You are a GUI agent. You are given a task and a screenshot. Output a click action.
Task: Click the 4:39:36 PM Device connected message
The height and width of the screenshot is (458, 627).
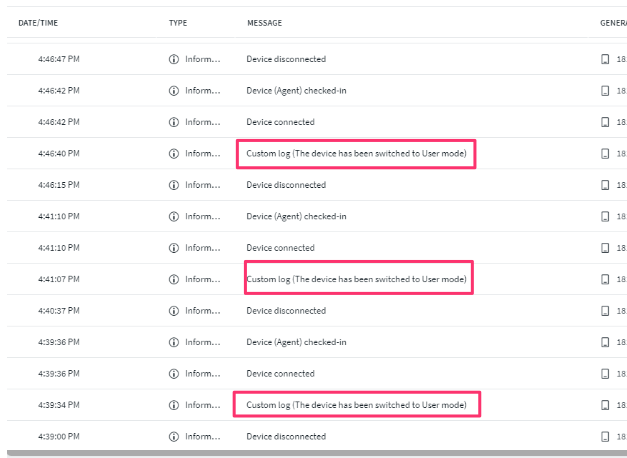tap(280, 374)
